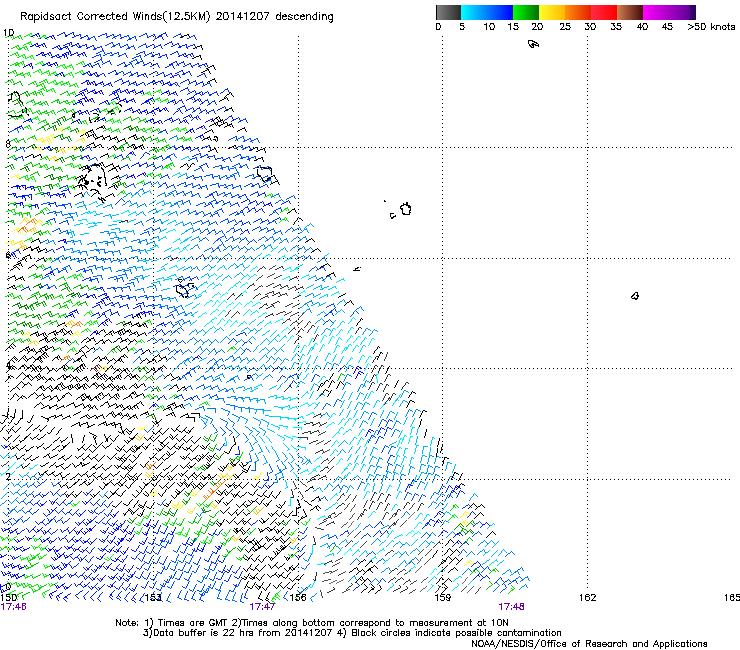Click the 'NOAA/NESDIS/Office of Research and Applications' credit
This screenshot has height=650, width=740.
[x=589, y=644]
